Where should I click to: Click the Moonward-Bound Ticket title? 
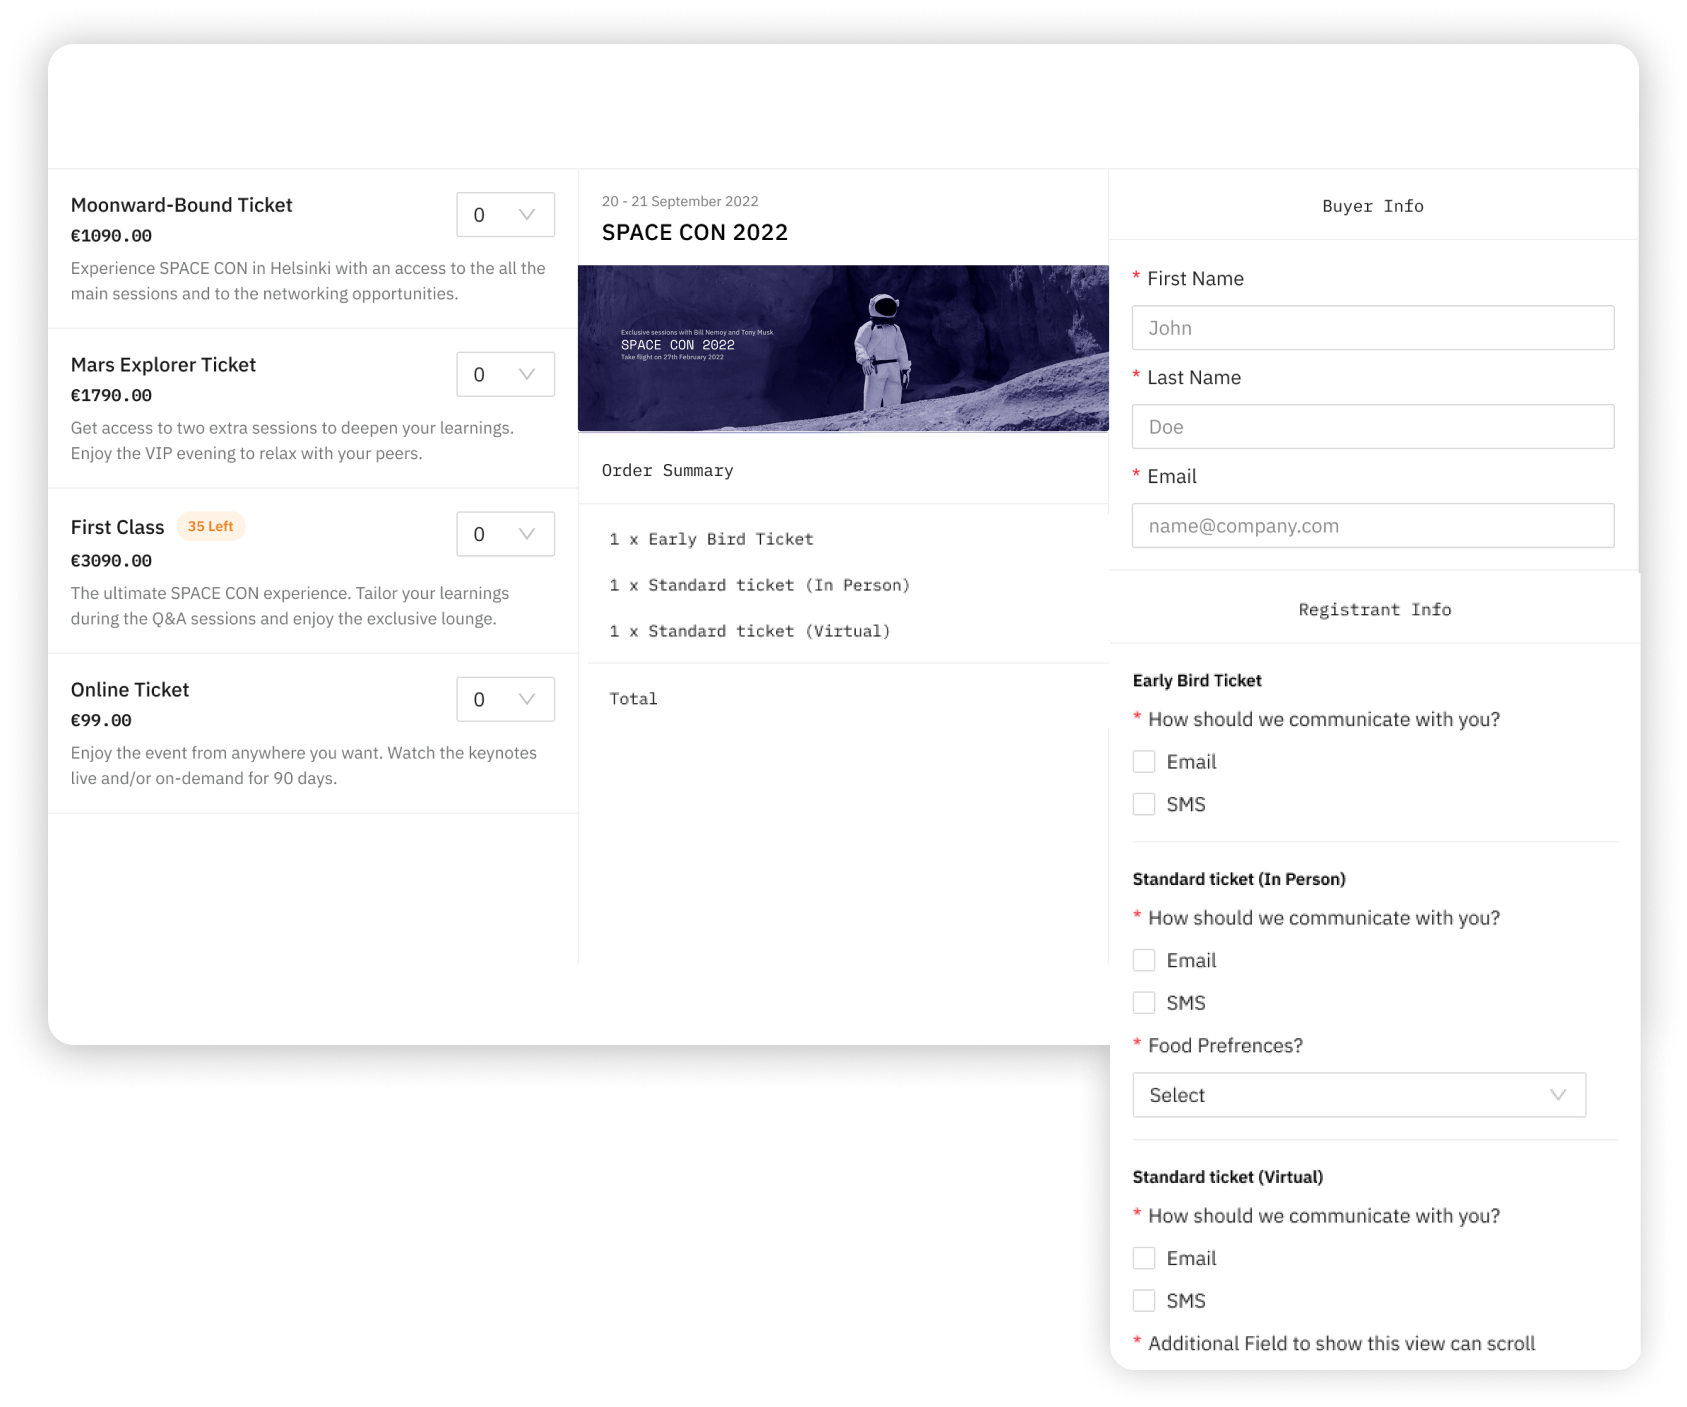click(181, 205)
